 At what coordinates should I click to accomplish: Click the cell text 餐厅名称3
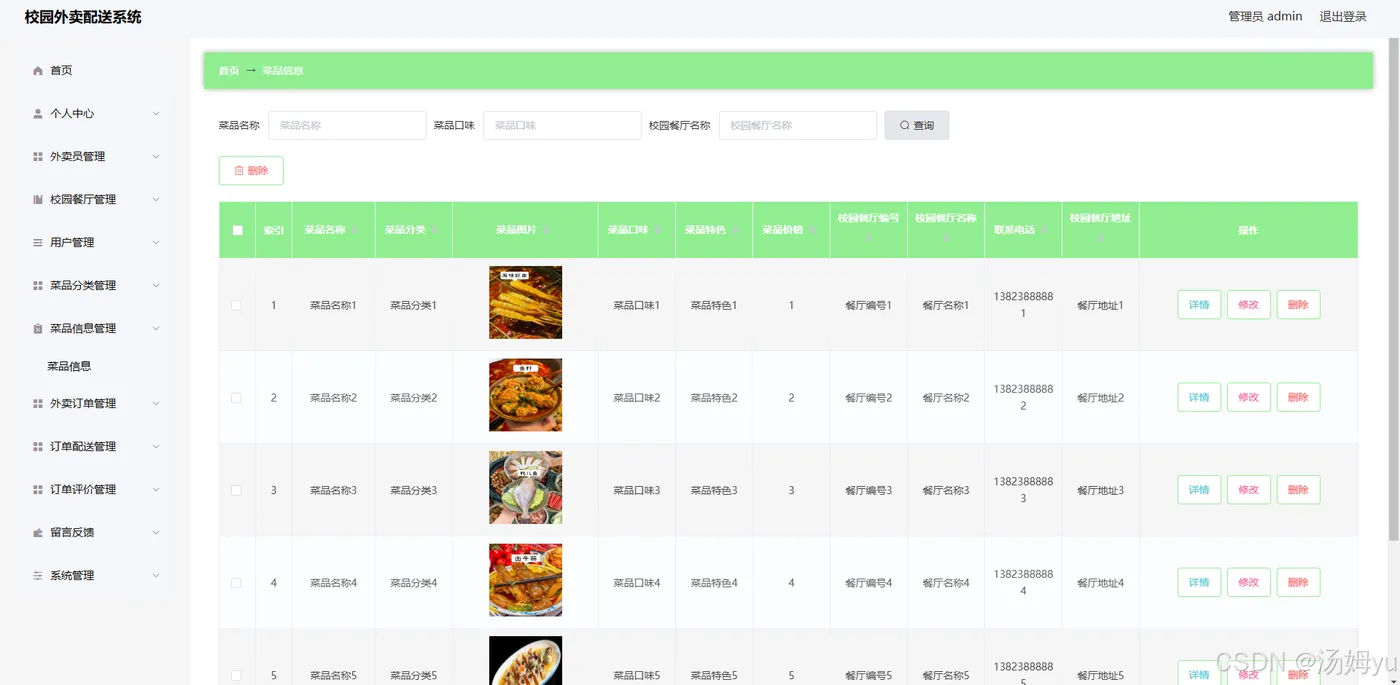[946, 491]
